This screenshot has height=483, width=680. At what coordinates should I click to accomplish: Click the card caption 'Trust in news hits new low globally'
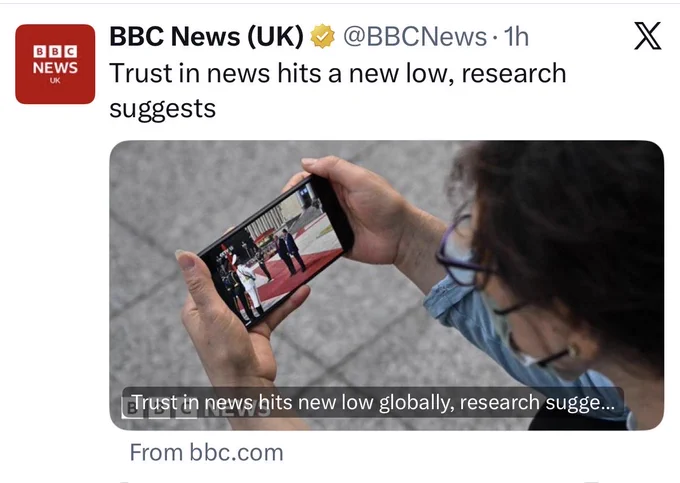(x=293, y=402)
